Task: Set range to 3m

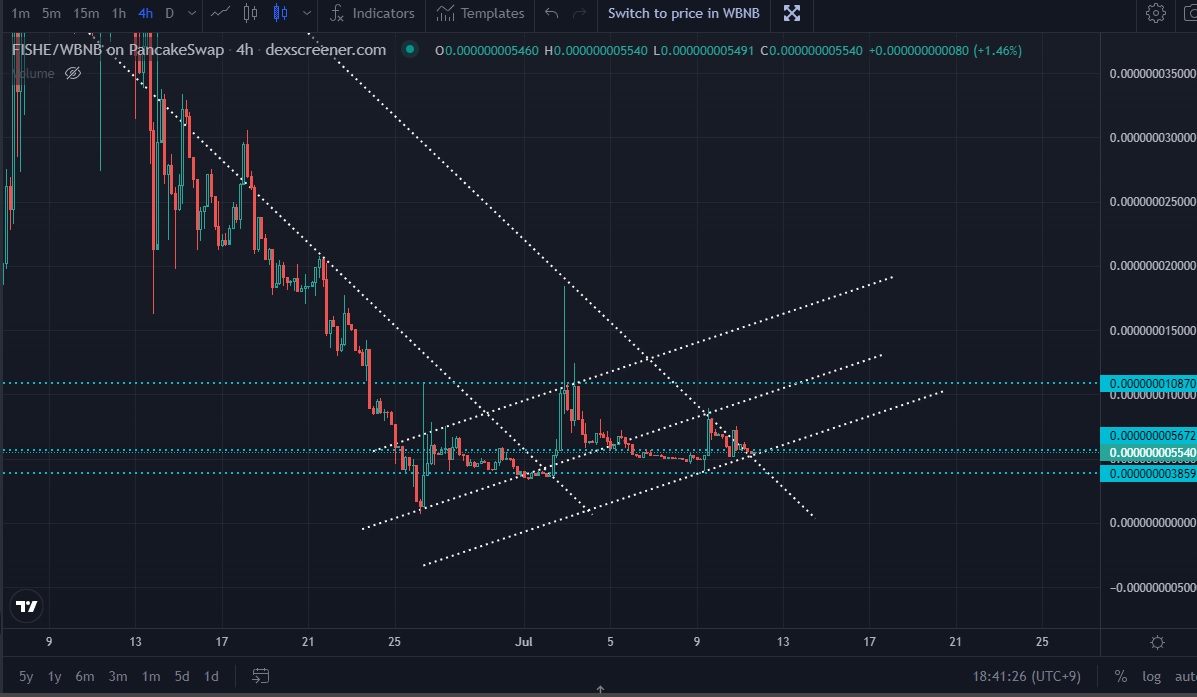Action: [x=118, y=676]
